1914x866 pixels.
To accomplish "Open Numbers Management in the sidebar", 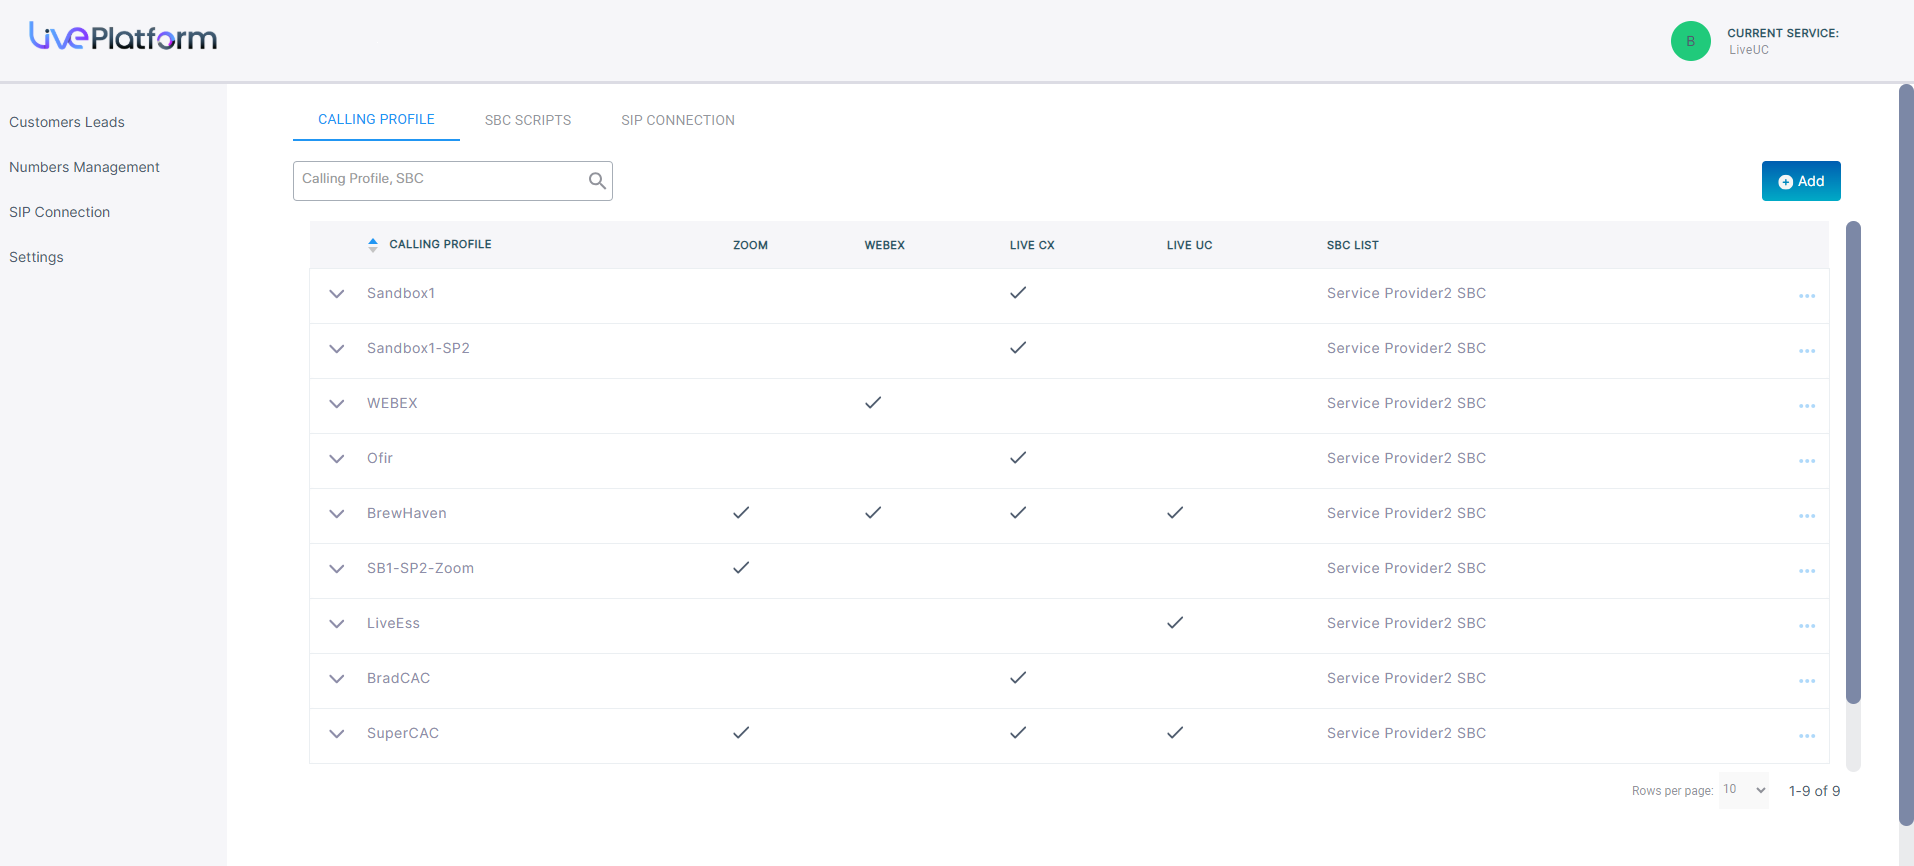I will tap(84, 167).
